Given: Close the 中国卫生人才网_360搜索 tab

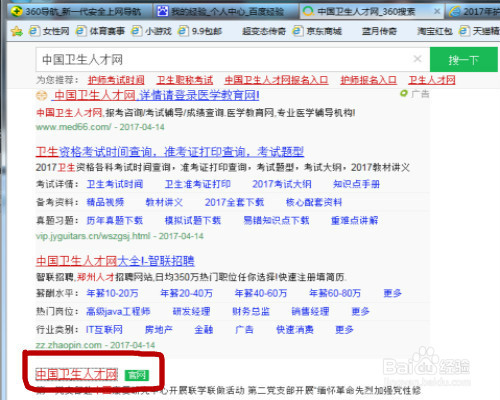Looking at the screenshot, I should [437, 12].
